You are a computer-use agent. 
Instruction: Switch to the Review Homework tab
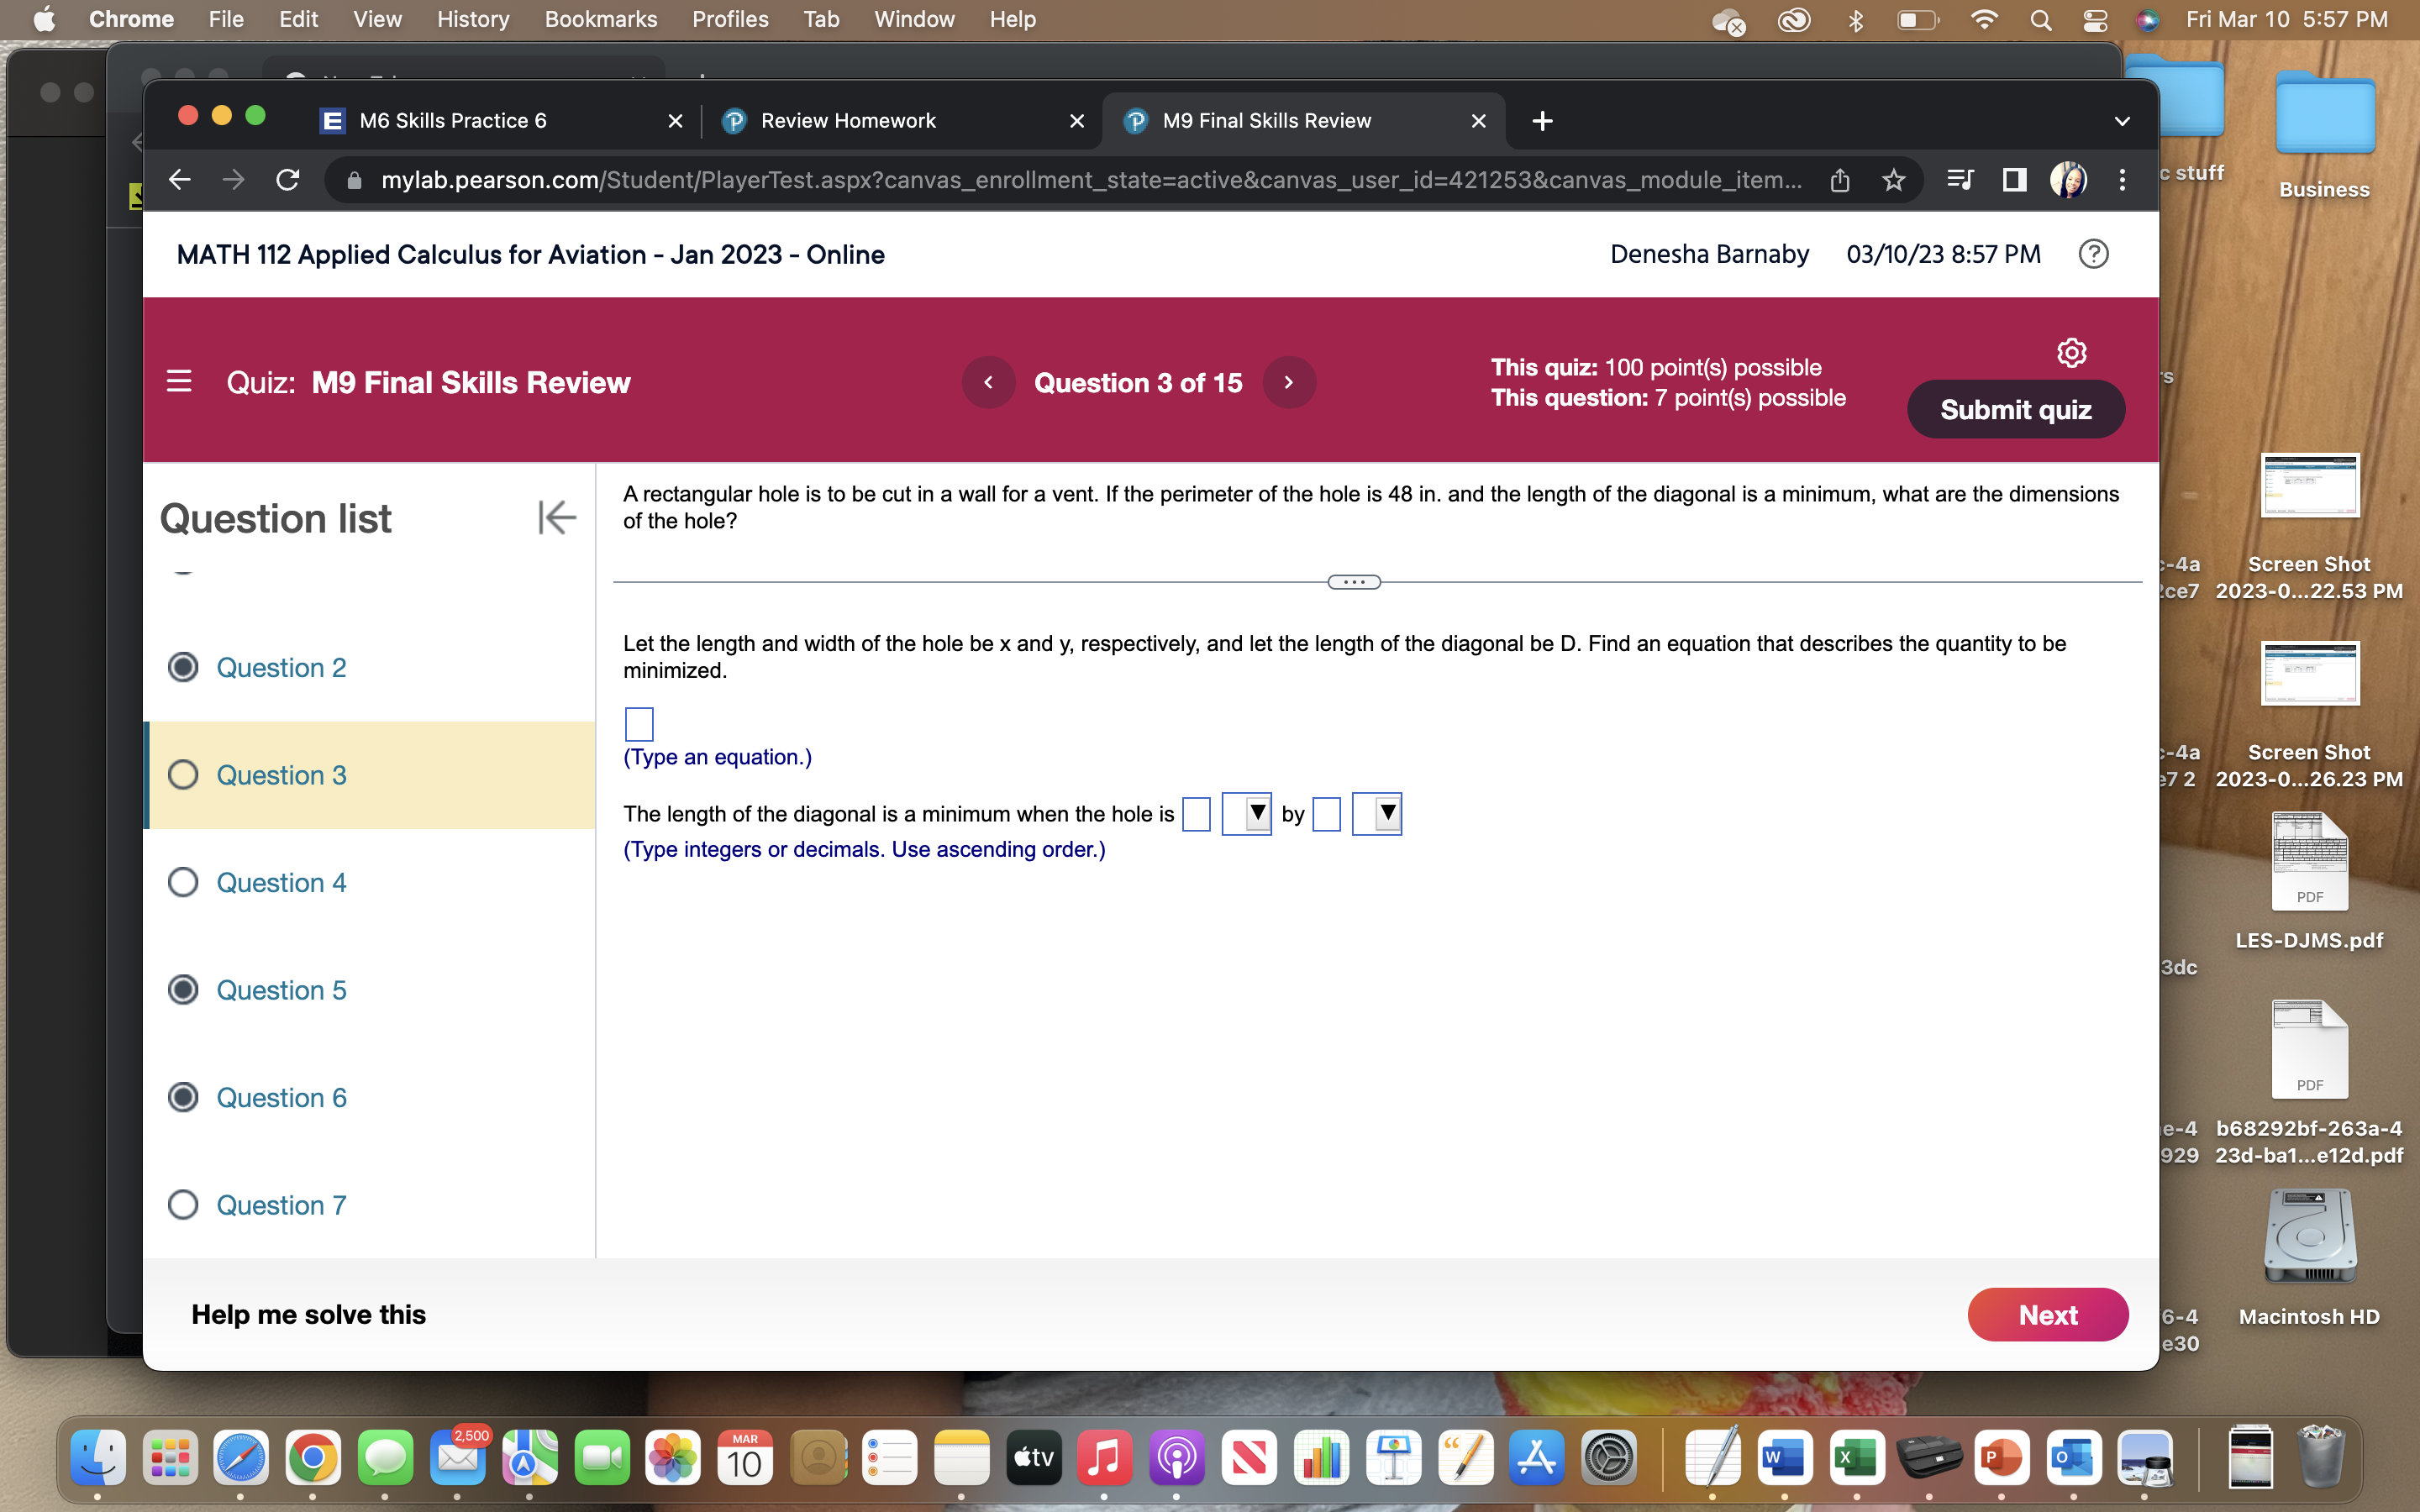coord(846,120)
